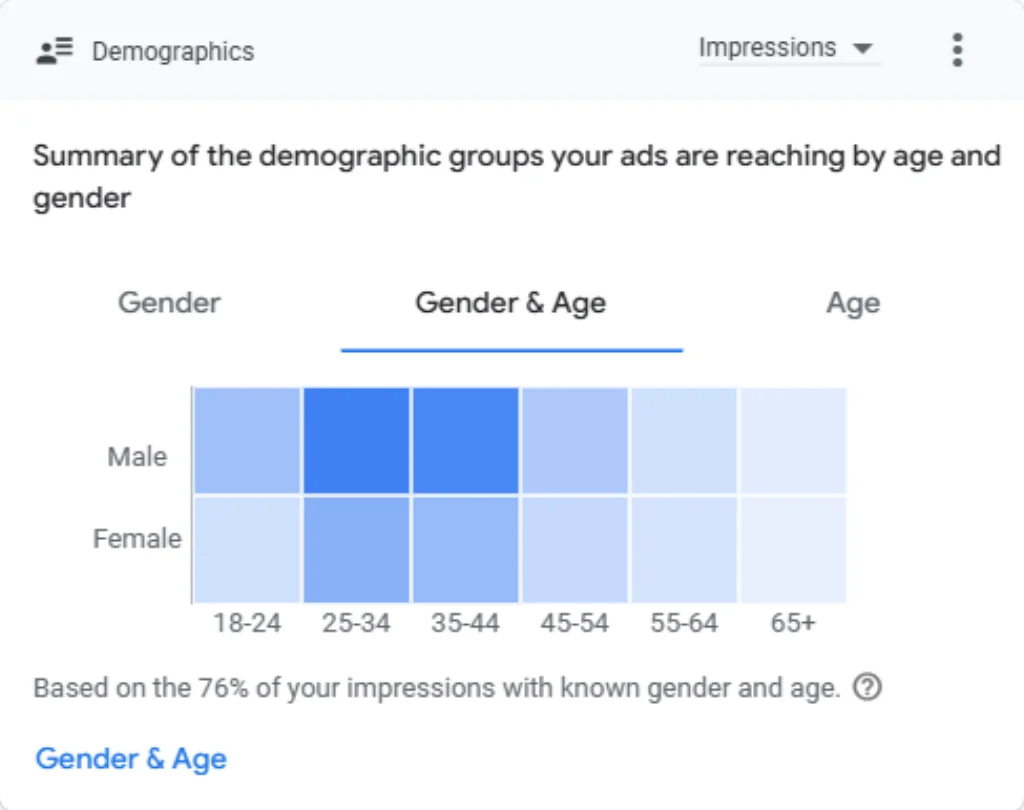This screenshot has height=810, width=1024.
Task: Select the Male 35-44 heatmap cell
Action: pyautogui.click(x=466, y=440)
